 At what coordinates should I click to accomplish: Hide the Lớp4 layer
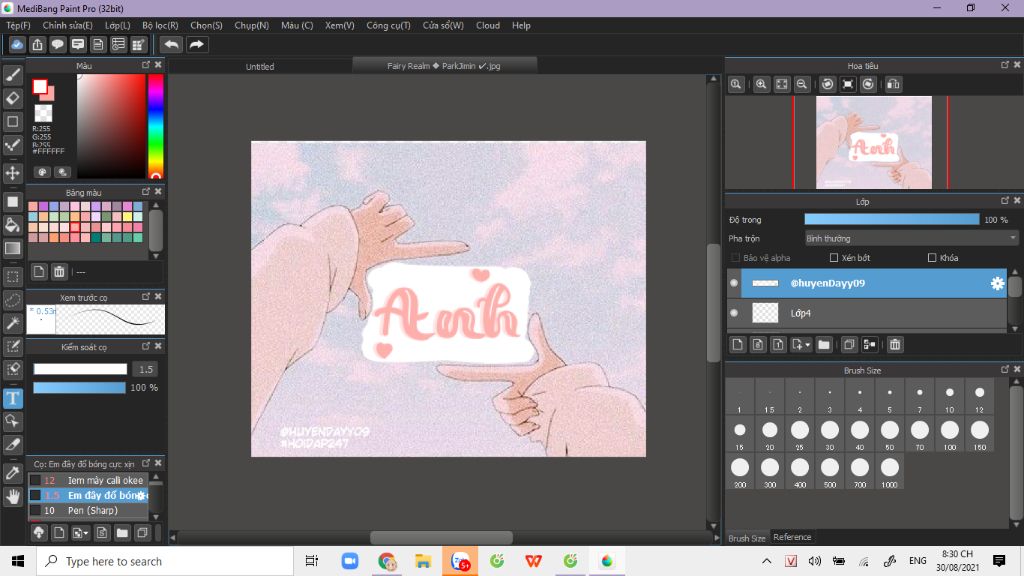(734, 313)
